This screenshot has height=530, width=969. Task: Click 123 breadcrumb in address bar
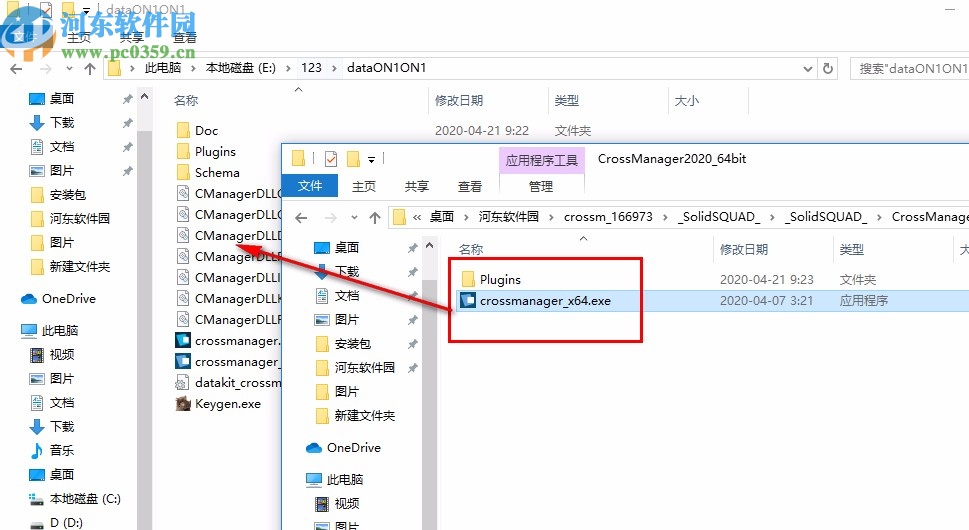click(x=311, y=68)
